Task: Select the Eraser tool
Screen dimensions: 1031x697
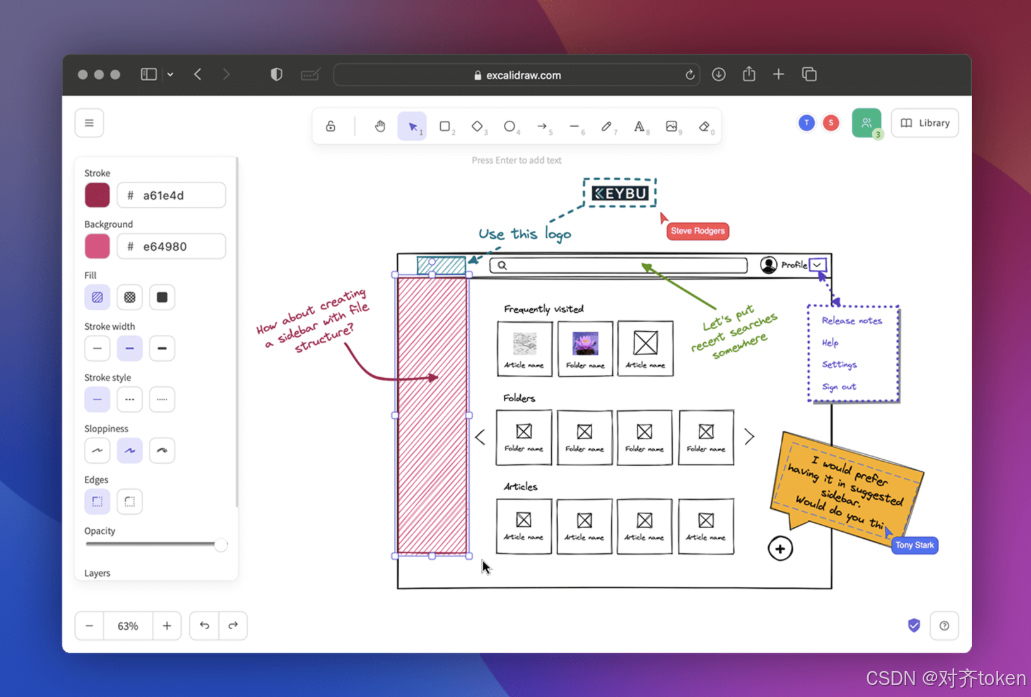Action: tap(704, 126)
